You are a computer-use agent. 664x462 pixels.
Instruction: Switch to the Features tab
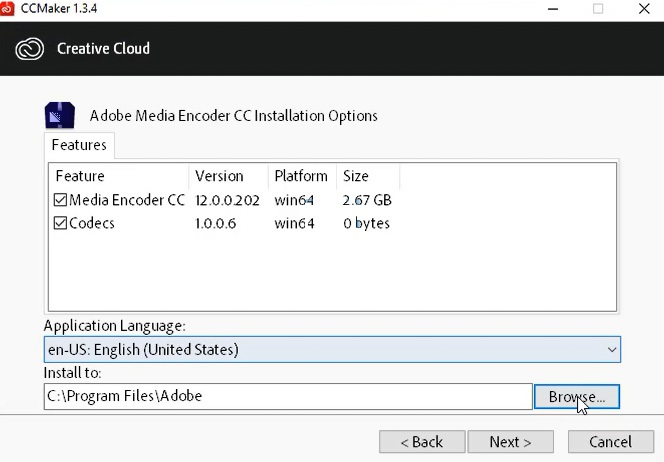(x=79, y=145)
